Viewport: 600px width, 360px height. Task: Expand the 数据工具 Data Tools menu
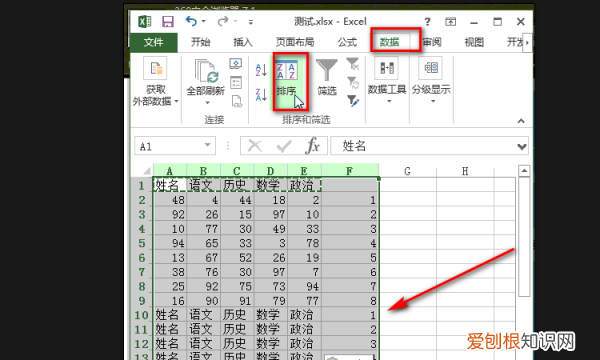387,80
